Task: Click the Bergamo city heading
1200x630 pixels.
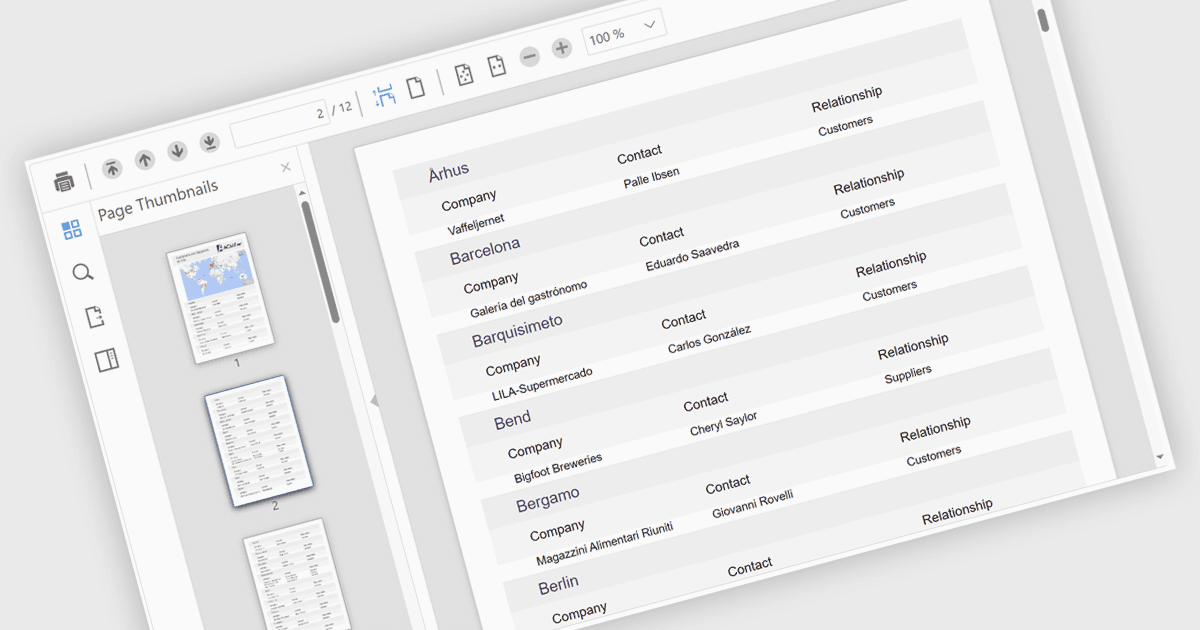Action: [548, 498]
